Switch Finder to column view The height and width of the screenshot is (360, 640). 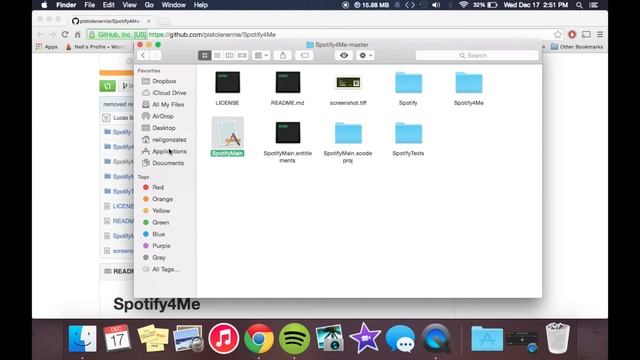pyautogui.click(x=229, y=56)
